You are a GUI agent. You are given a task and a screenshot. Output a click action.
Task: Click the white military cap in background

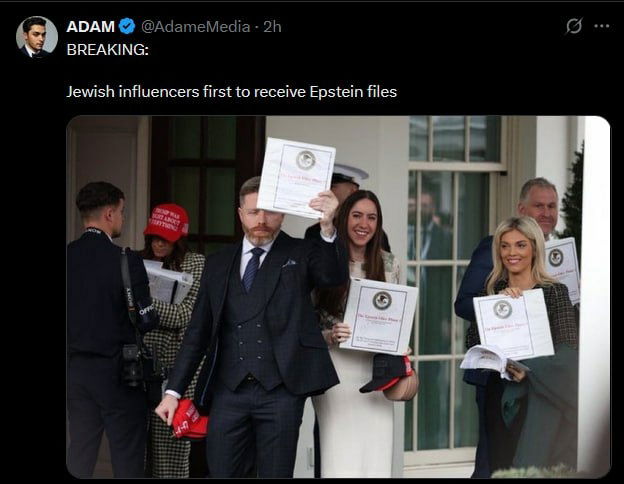tap(348, 174)
